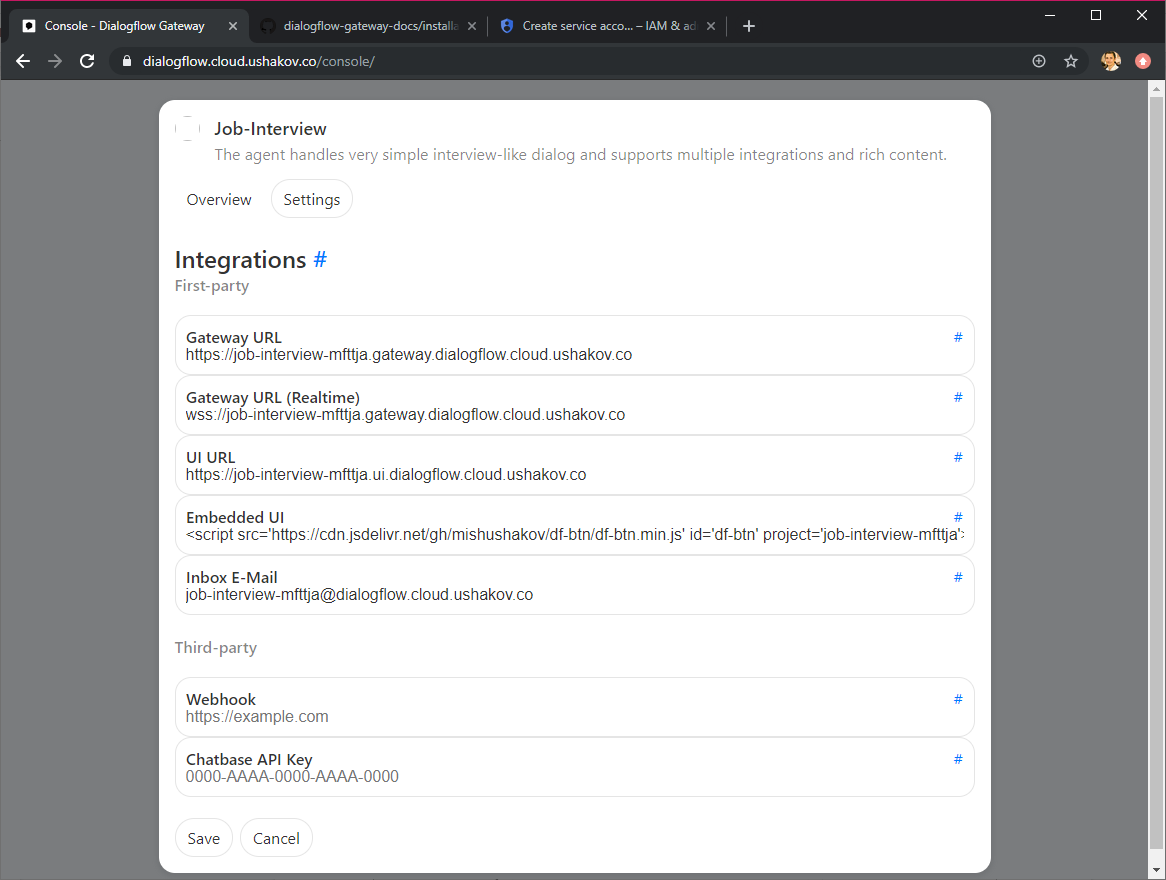Click the address bar URL
Screen dimensions: 1166x880
point(259,61)
